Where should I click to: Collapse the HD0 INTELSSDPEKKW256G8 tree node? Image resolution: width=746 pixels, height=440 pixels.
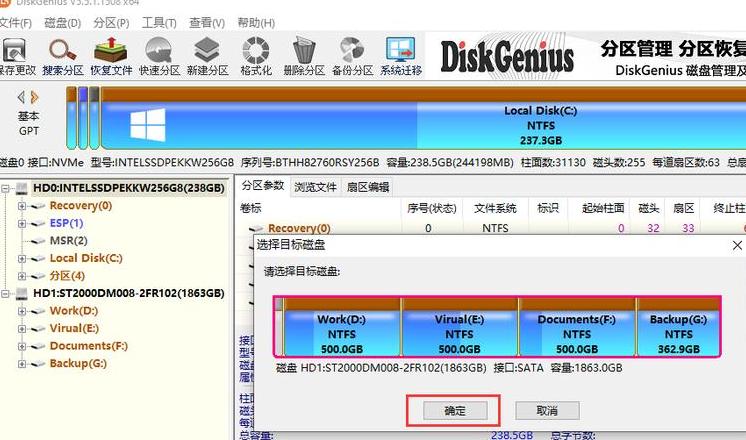[5, 189]
